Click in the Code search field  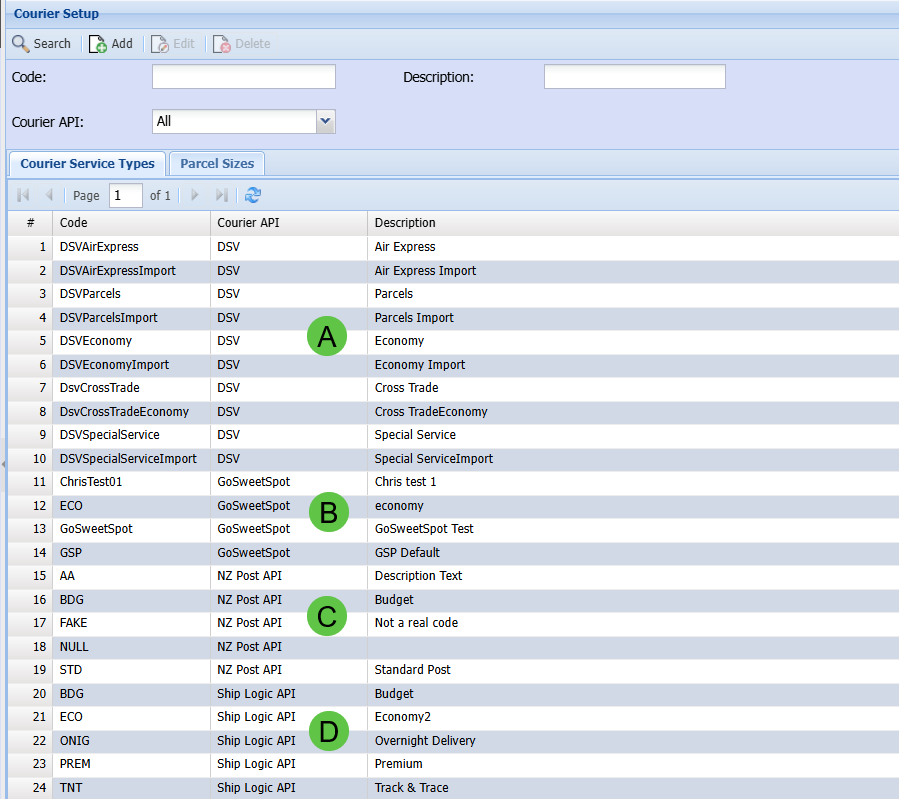[x=243, y=77]
